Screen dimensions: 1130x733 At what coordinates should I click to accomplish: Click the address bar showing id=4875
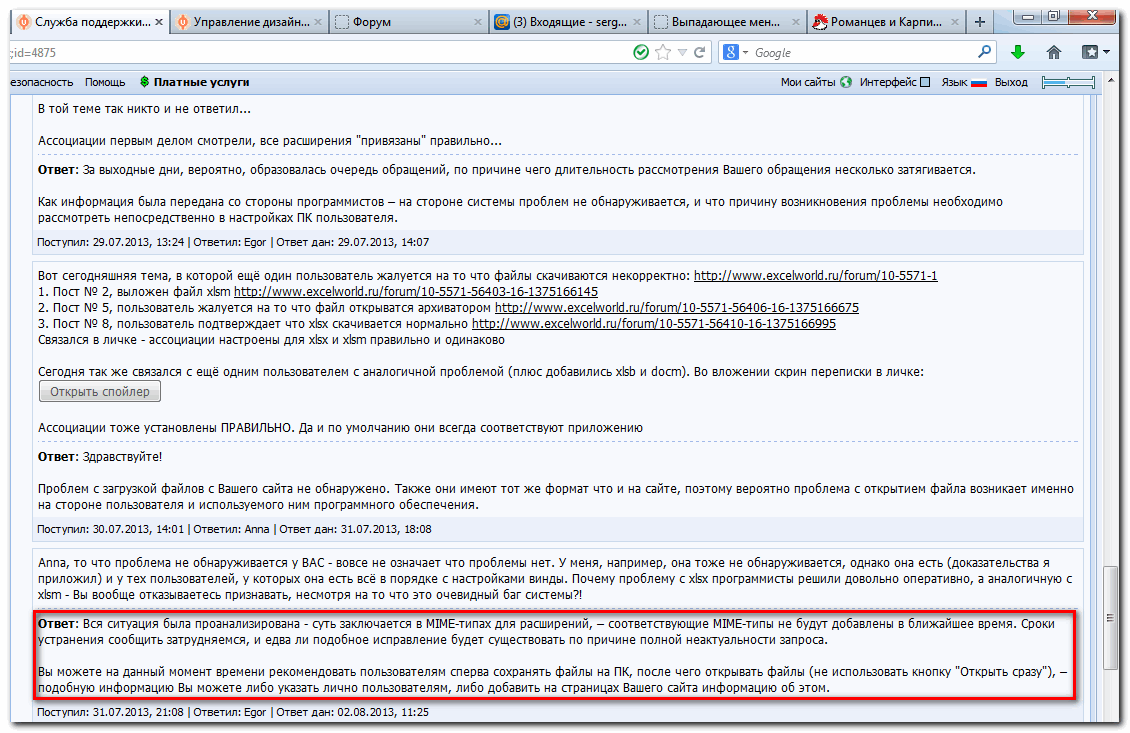317,53
